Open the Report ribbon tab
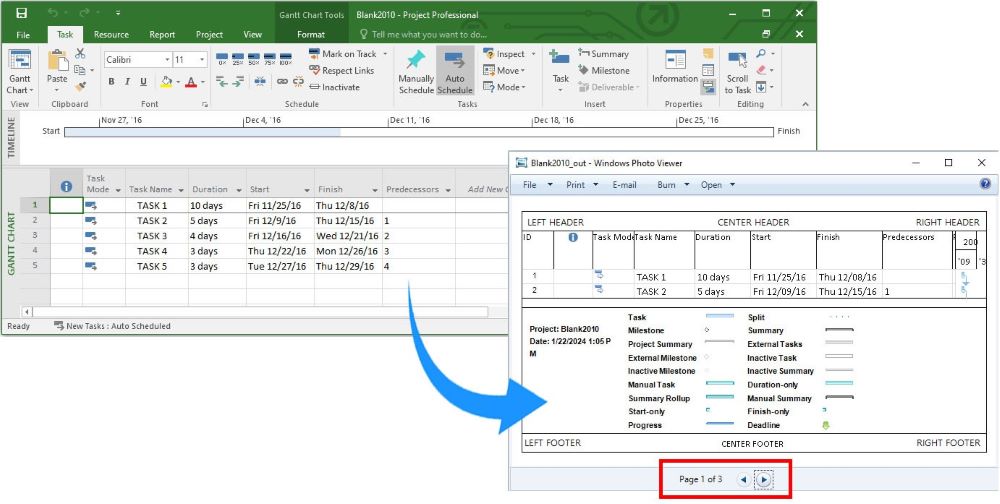Screen dimensions: 1000x504 click(x=162, y=35)
